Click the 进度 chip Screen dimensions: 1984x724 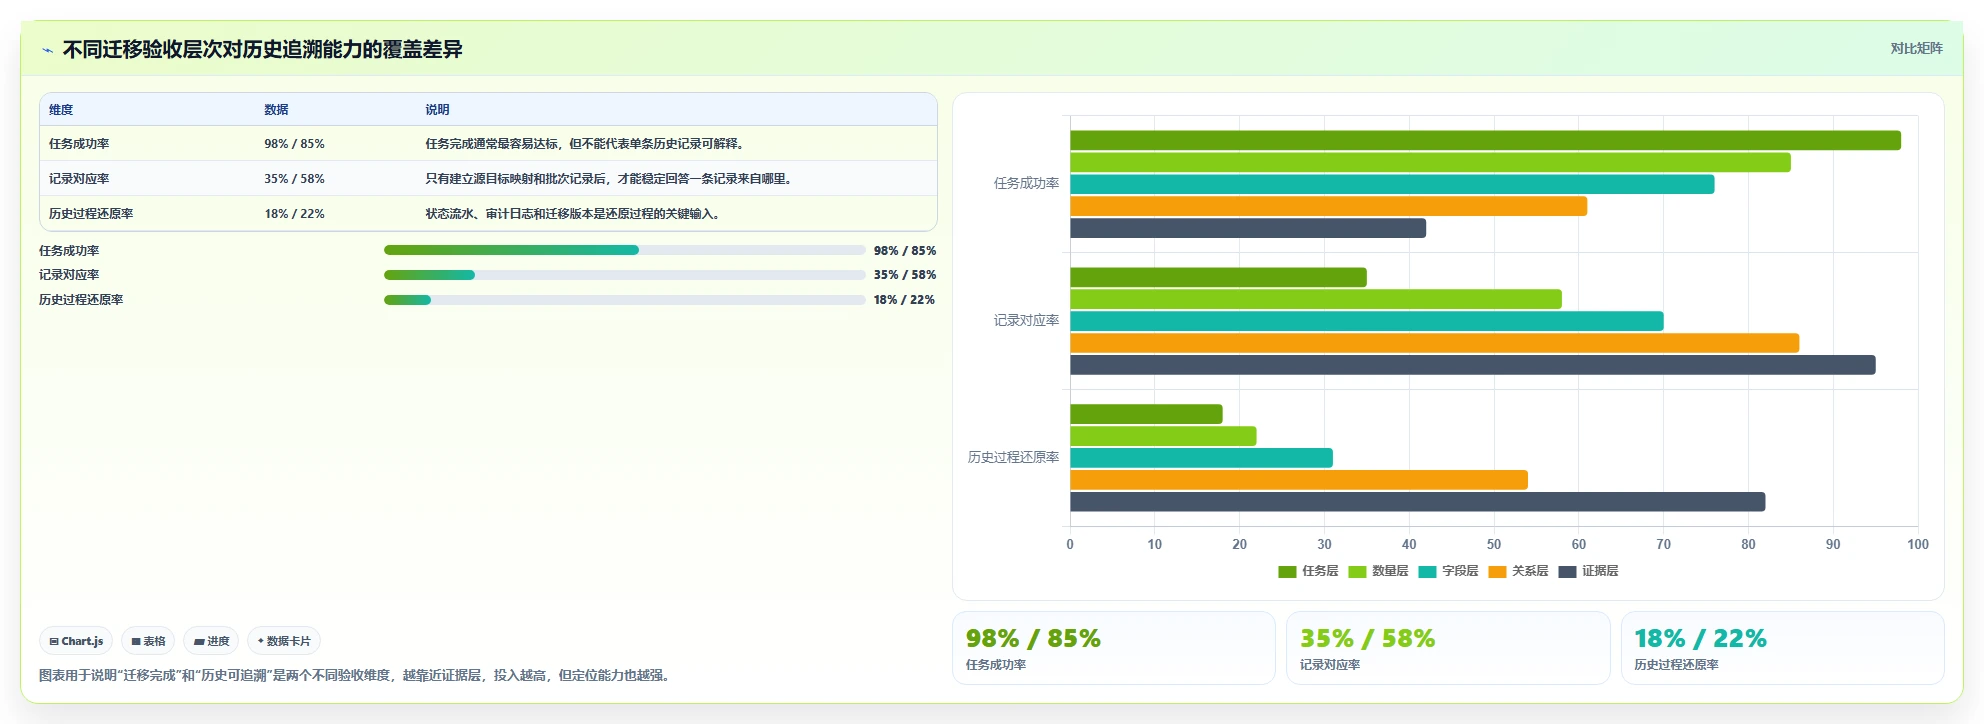coord(211,641)
